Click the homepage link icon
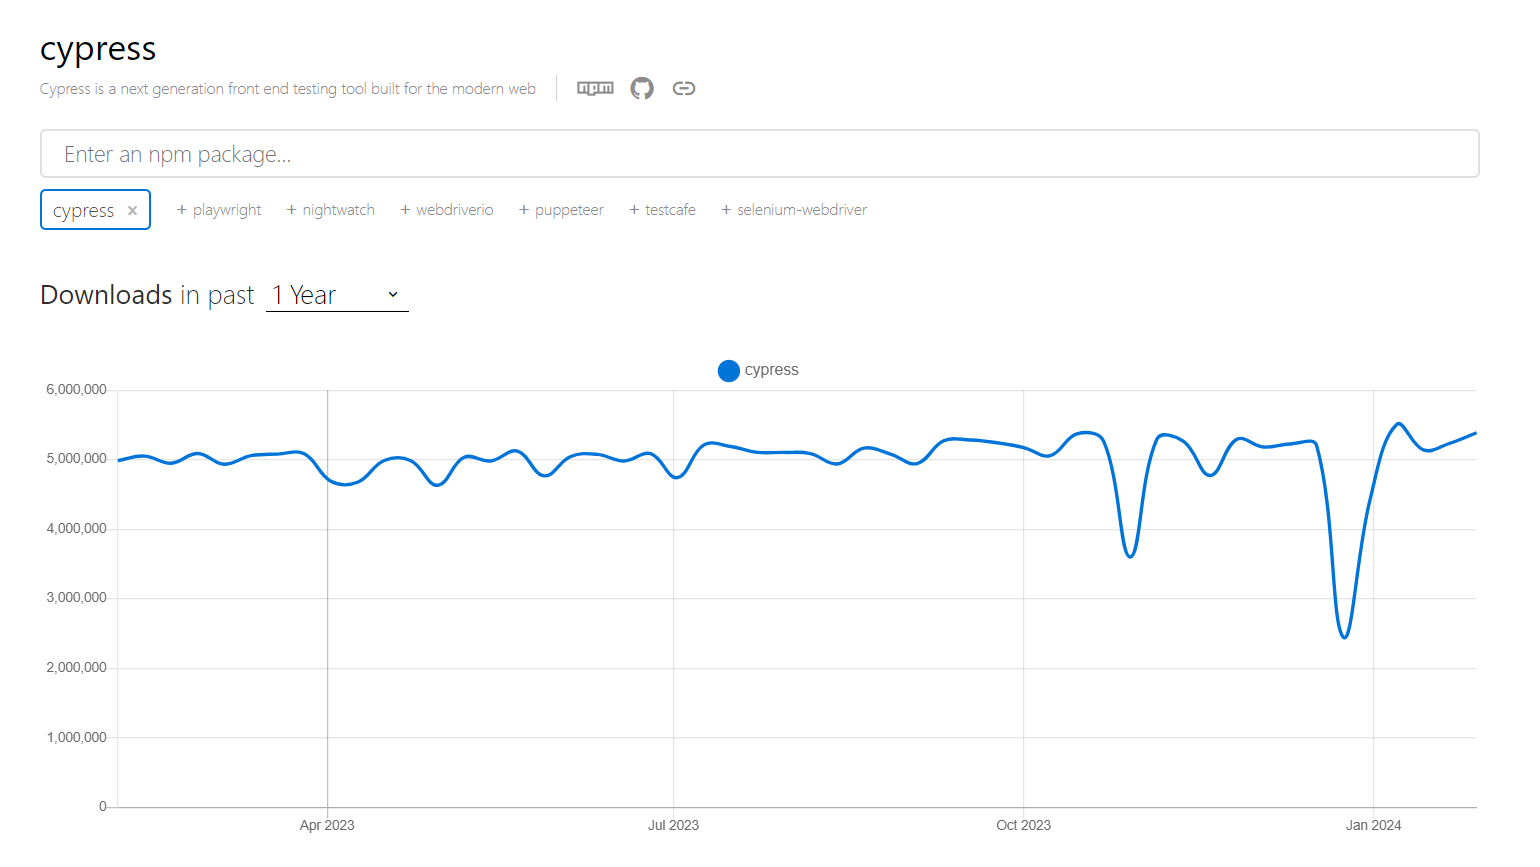The height and width of the screenshot is (867, 1540). pos(684,88)
